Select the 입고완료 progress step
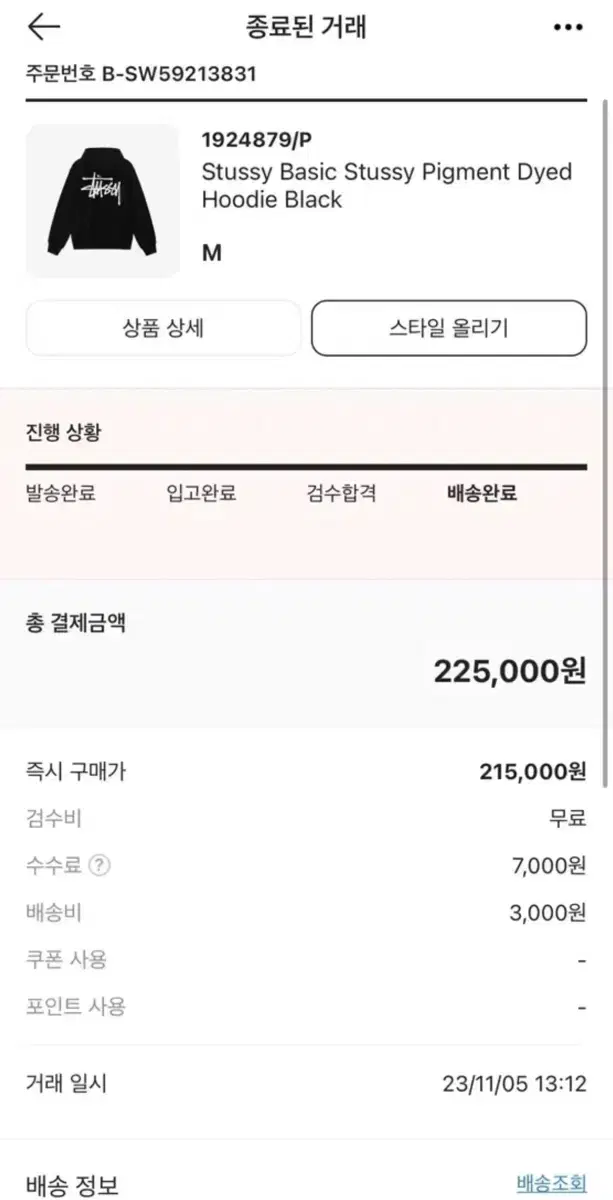This screenshot has height=1200, width=613. (x=201, y=493)
